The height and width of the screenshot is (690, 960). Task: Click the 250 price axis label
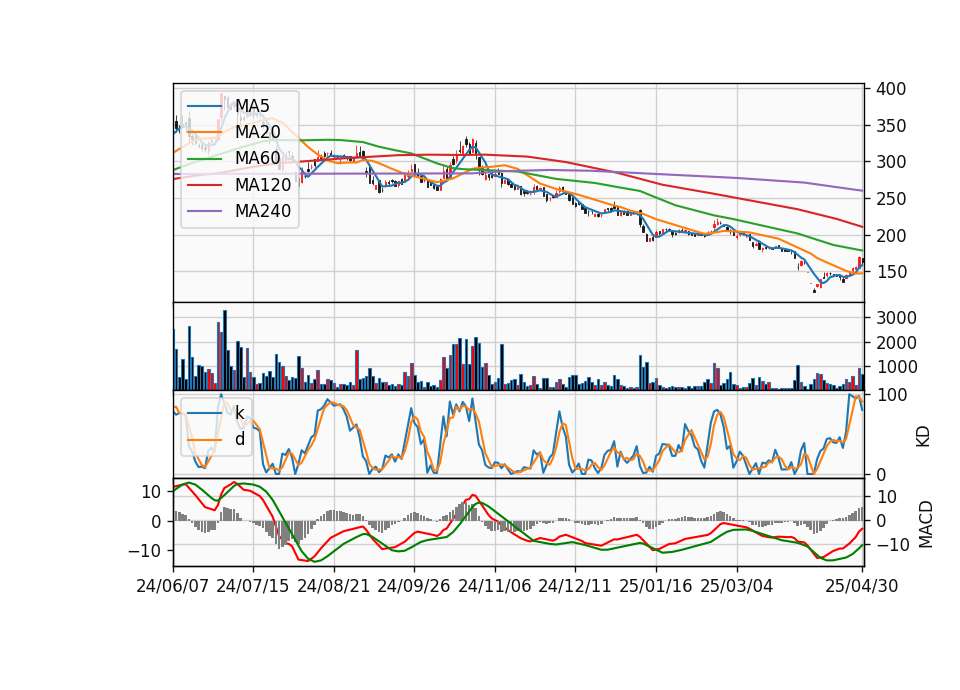click(891, 199)
